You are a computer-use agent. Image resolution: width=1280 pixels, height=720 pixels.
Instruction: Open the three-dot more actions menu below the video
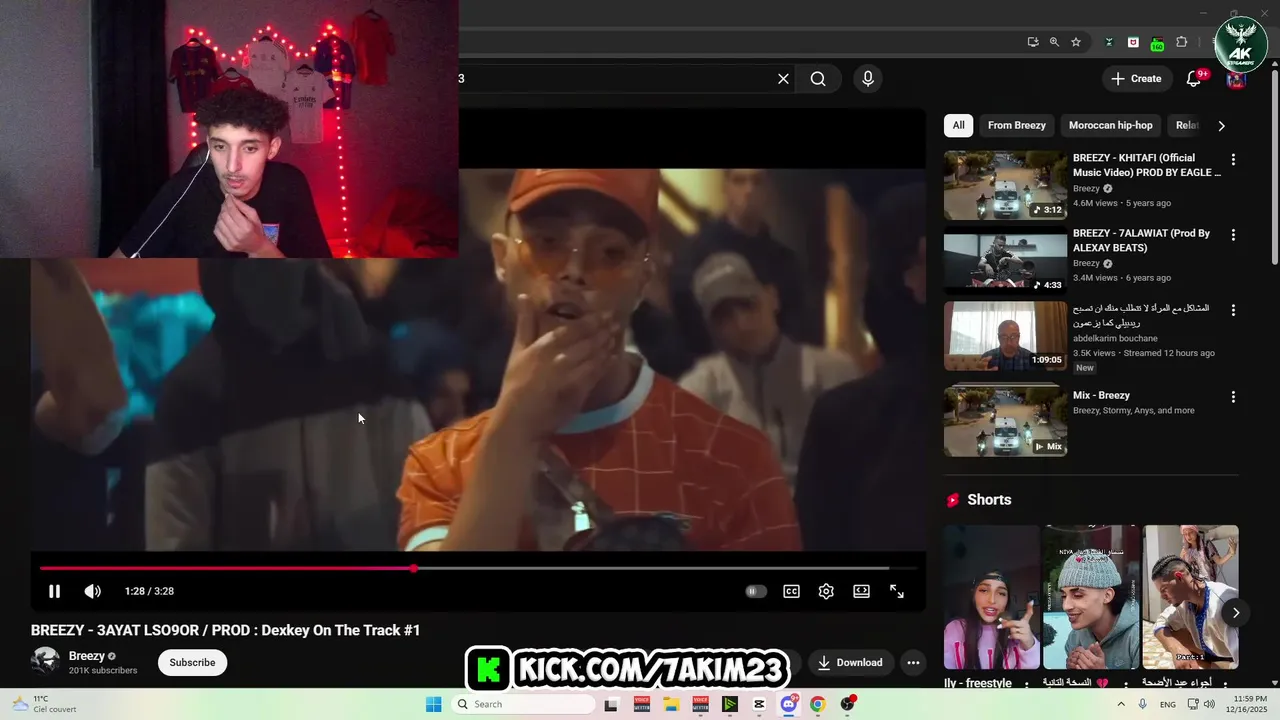[912, 662]
